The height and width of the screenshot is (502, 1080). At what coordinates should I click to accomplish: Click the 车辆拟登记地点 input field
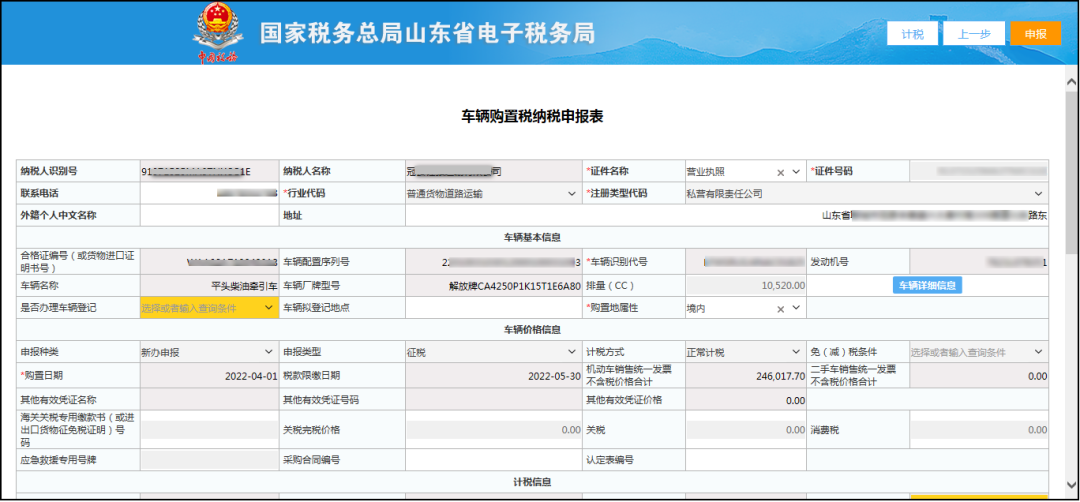(x=492, y=308)
